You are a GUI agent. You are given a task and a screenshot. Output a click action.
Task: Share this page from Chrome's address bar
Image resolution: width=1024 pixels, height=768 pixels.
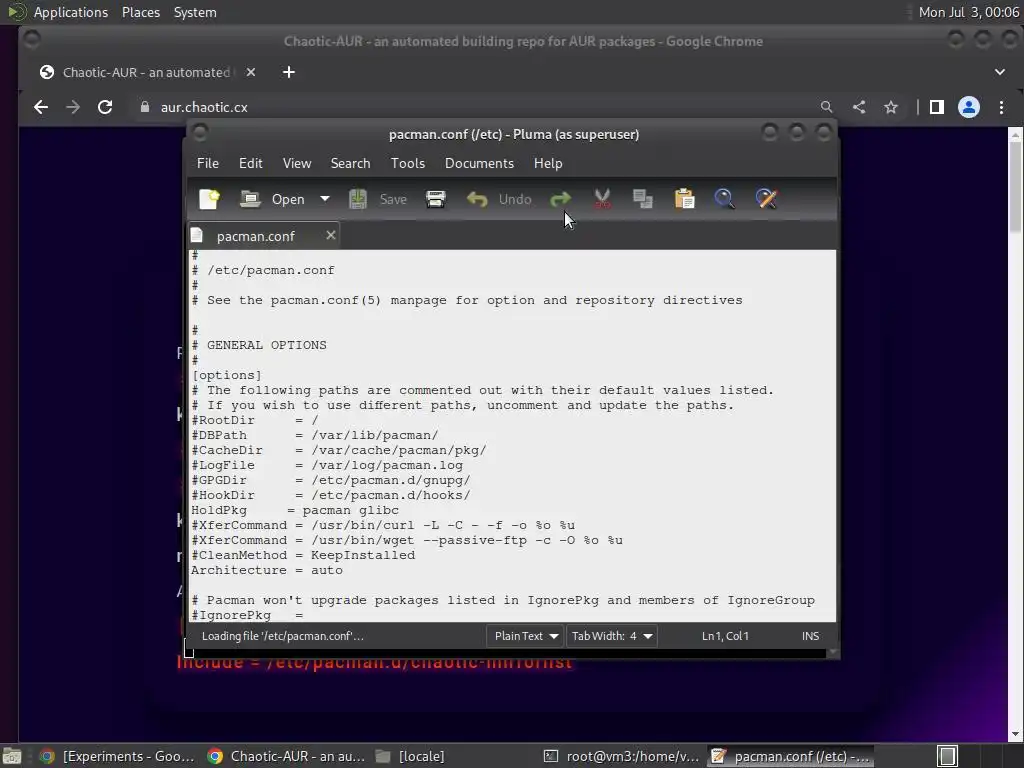point(859,107)
